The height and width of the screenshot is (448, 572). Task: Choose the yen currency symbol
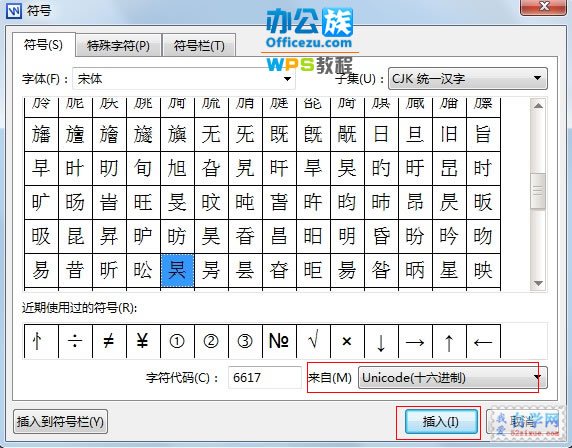point(143,341)
